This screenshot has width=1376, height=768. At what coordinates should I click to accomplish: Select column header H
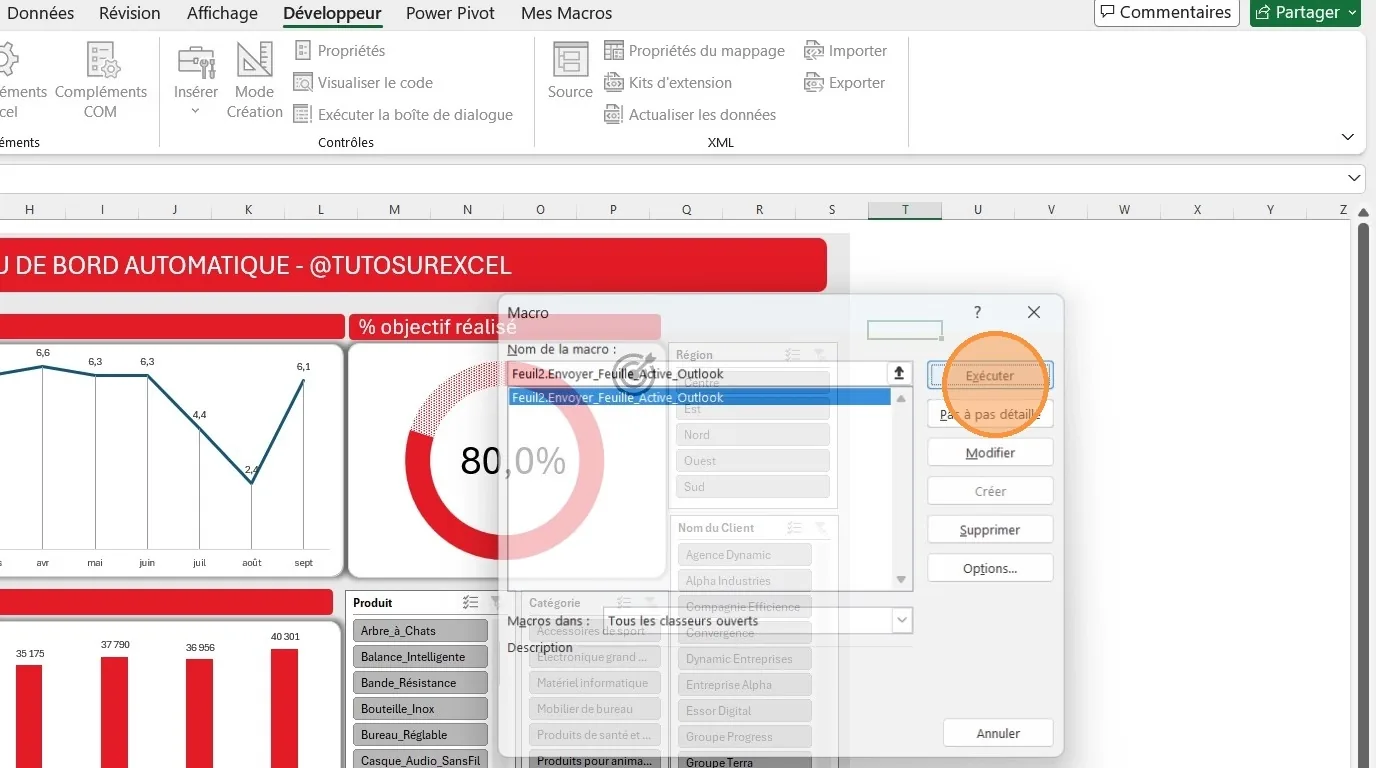tap(29, 210)
